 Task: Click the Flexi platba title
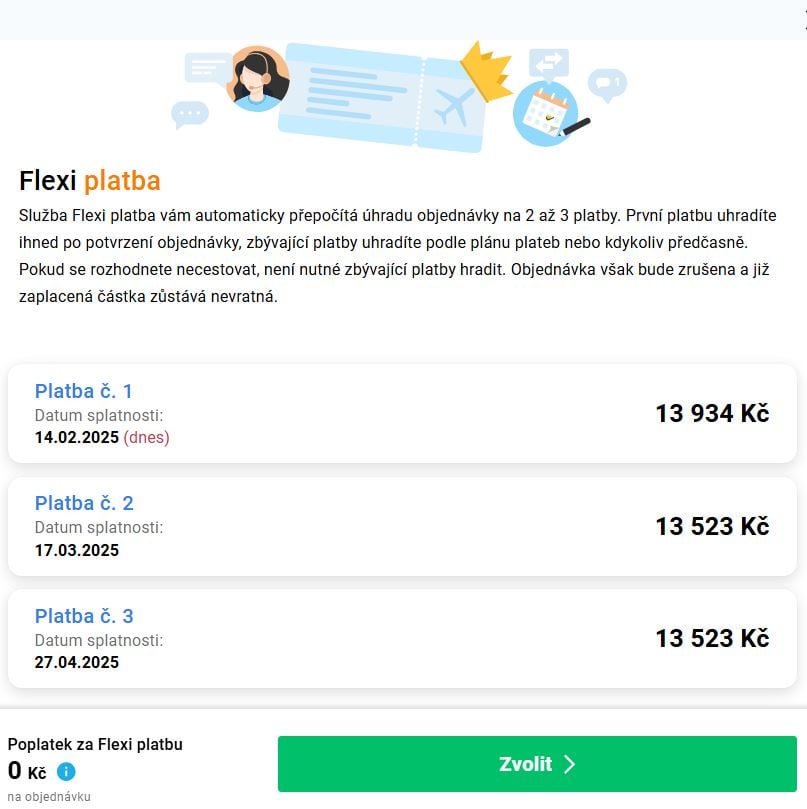coord(90,181)
